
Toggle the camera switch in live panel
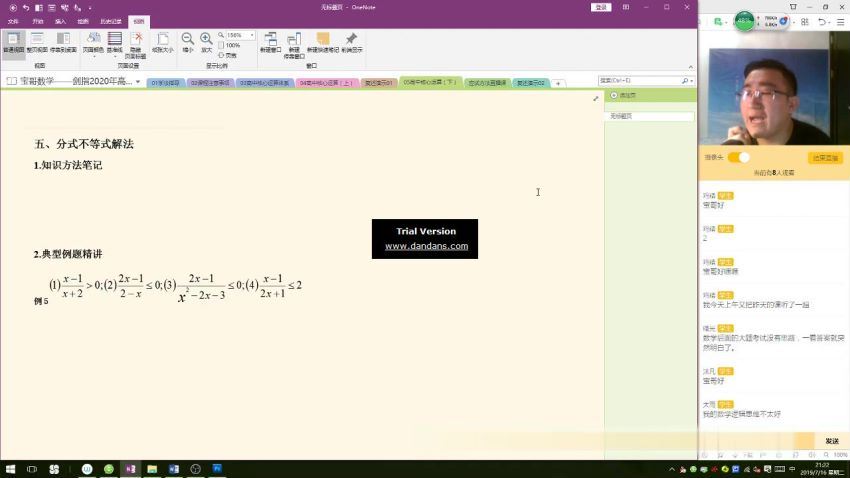pyautogui.click(x=738, y=158)
